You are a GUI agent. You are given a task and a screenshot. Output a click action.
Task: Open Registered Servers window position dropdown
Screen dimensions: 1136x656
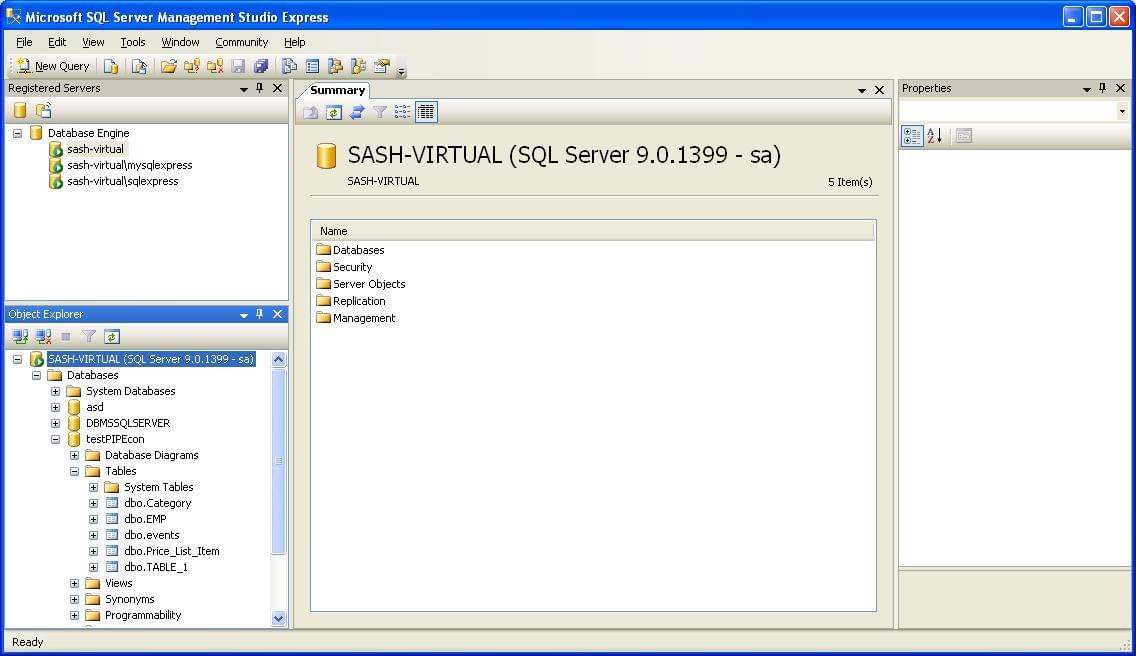(x=243, y=89)
